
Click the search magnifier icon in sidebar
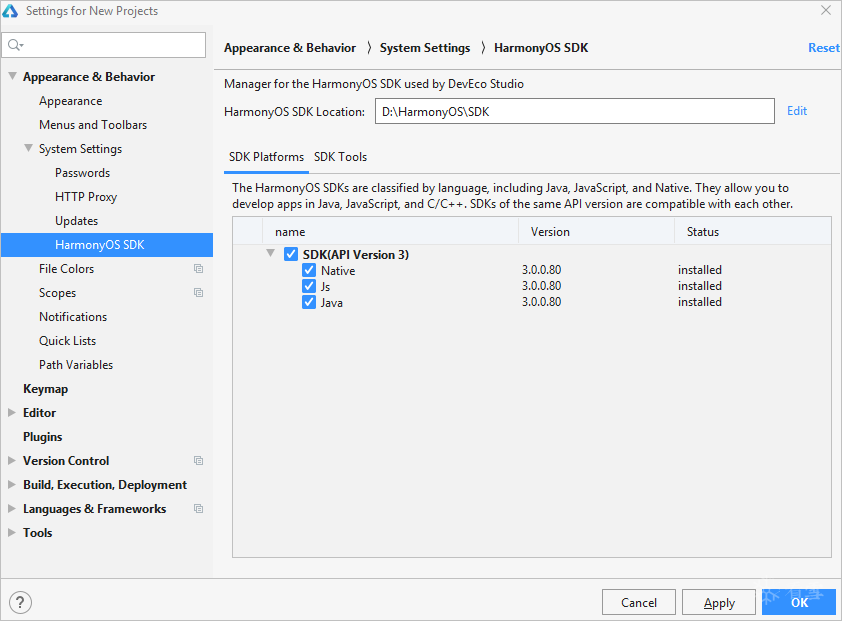tap(15, 45)
